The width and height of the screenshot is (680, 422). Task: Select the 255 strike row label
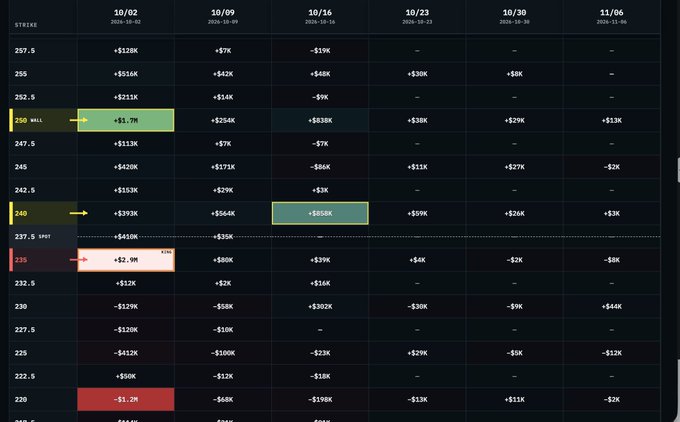[x=43, y=74]
